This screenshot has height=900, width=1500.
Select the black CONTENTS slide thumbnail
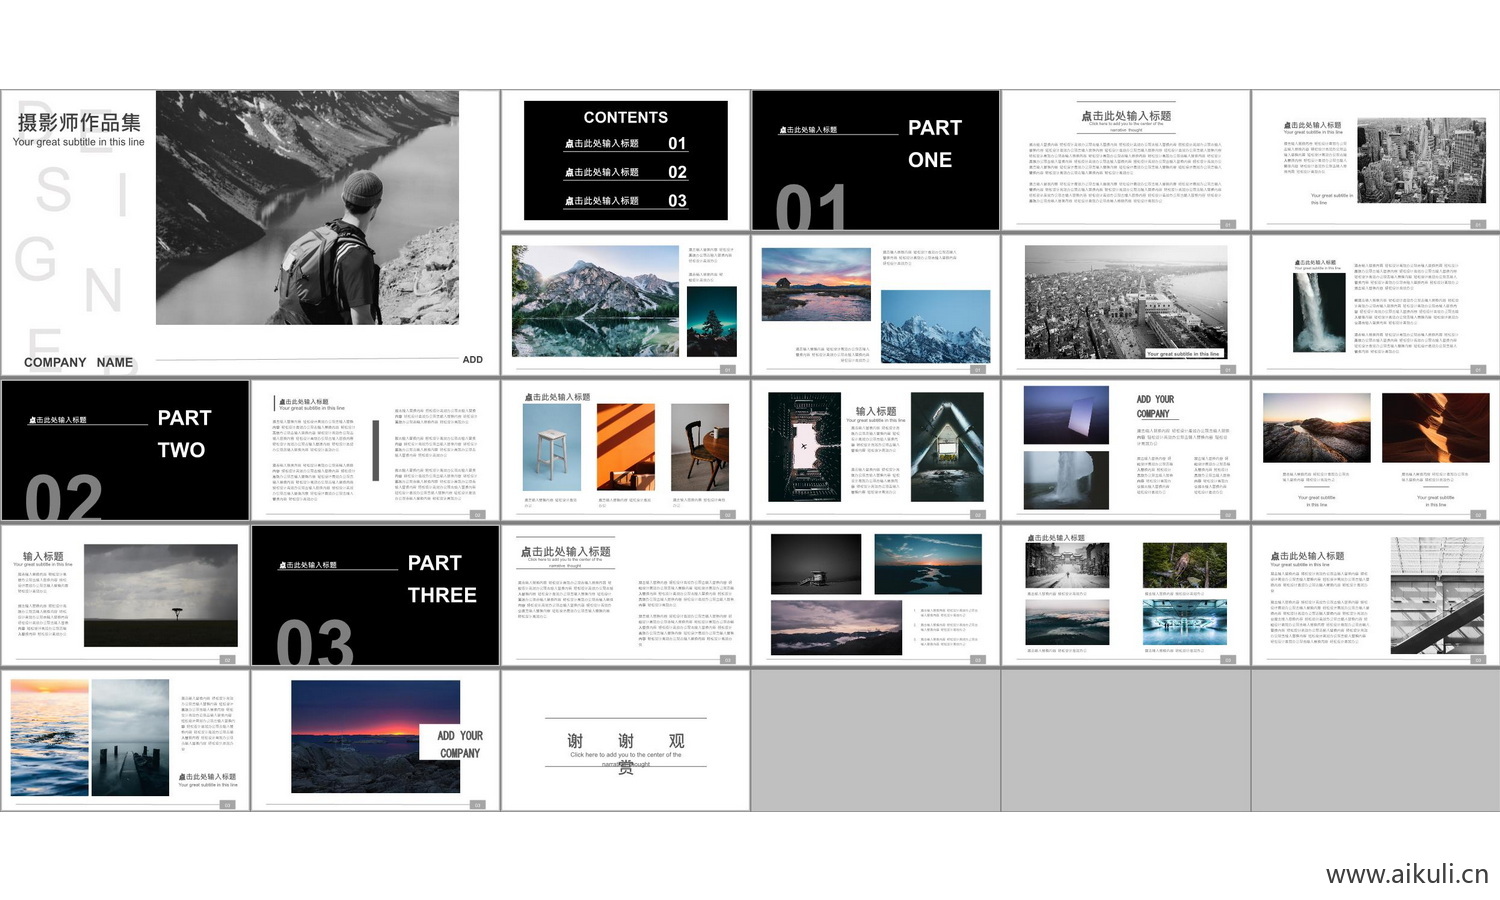coord(625,160)
